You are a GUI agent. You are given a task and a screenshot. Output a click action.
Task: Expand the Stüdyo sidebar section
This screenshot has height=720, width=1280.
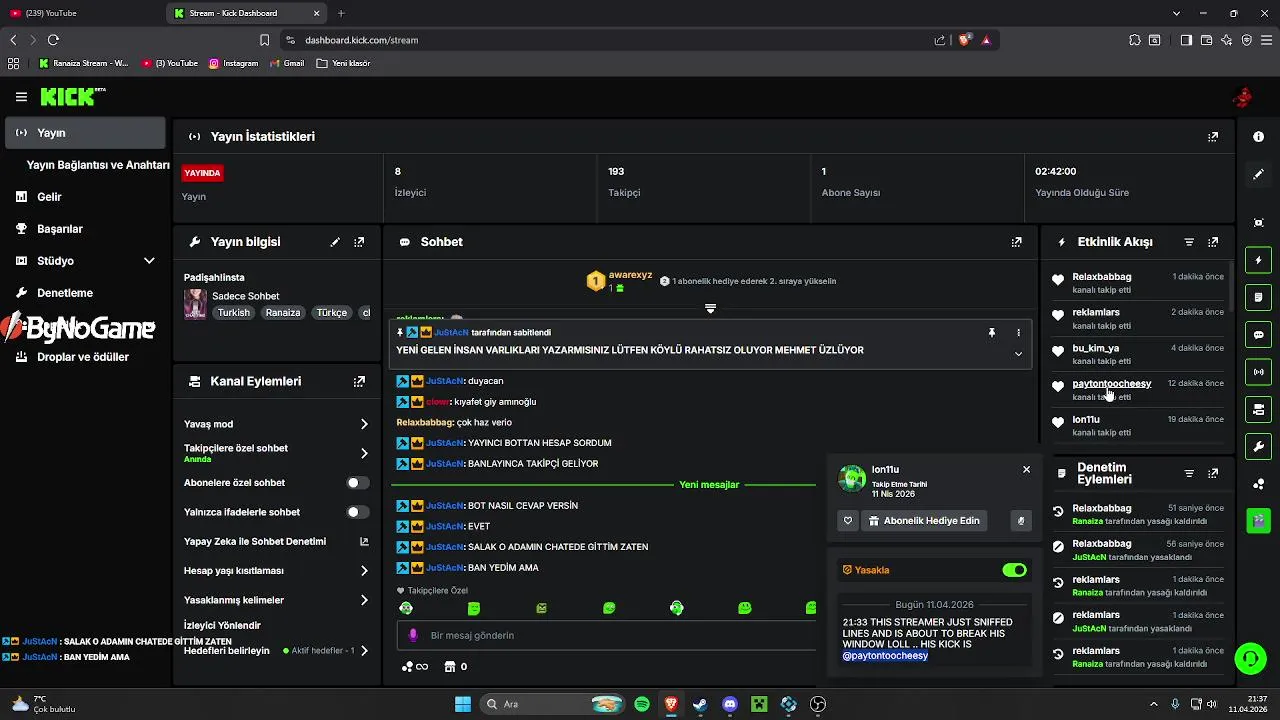[x=149, y=261]
